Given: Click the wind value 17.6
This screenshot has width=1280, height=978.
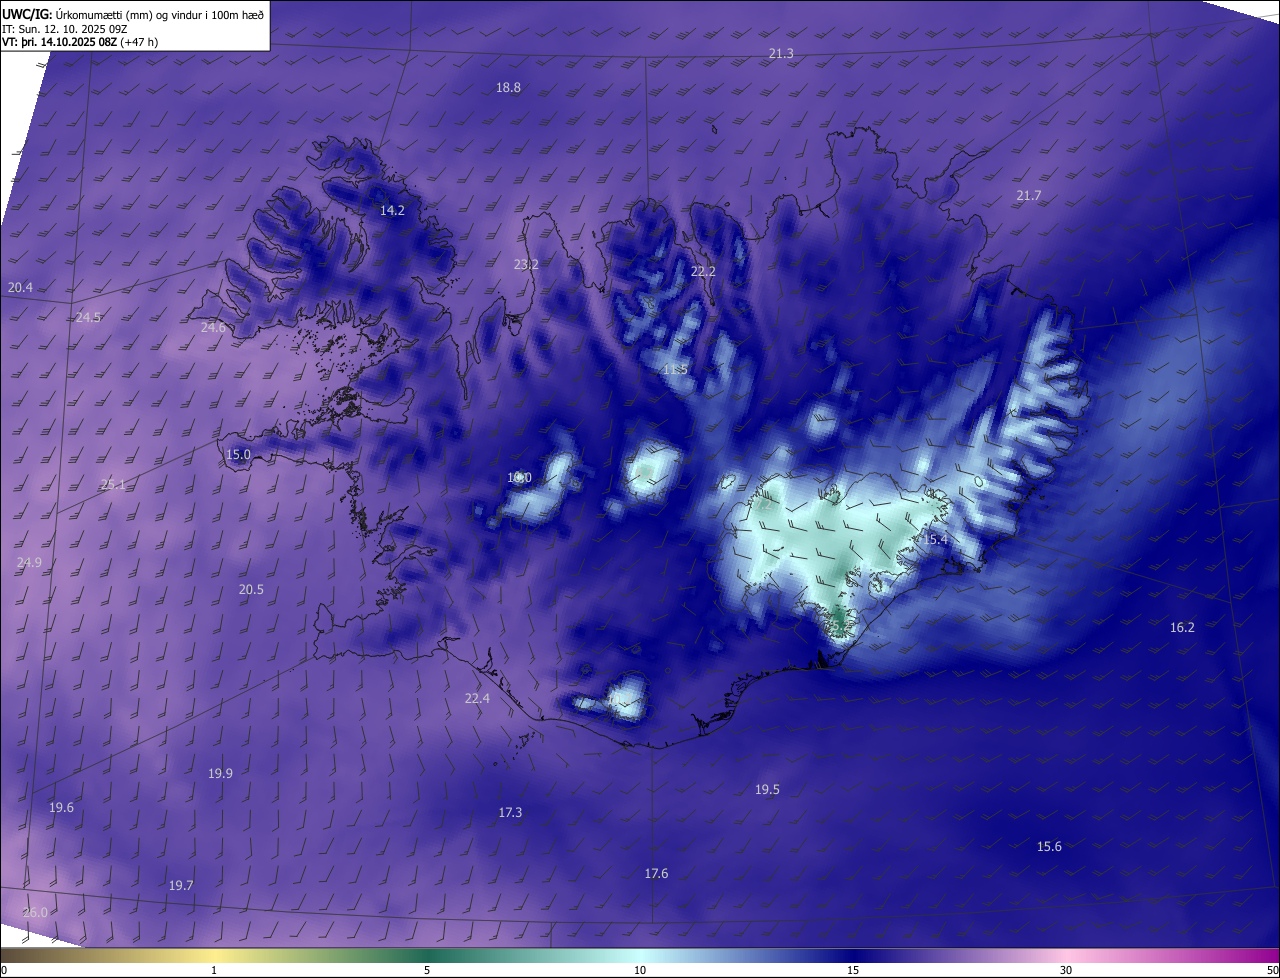Looking at the screenshot, I should [x=656, y=873].
